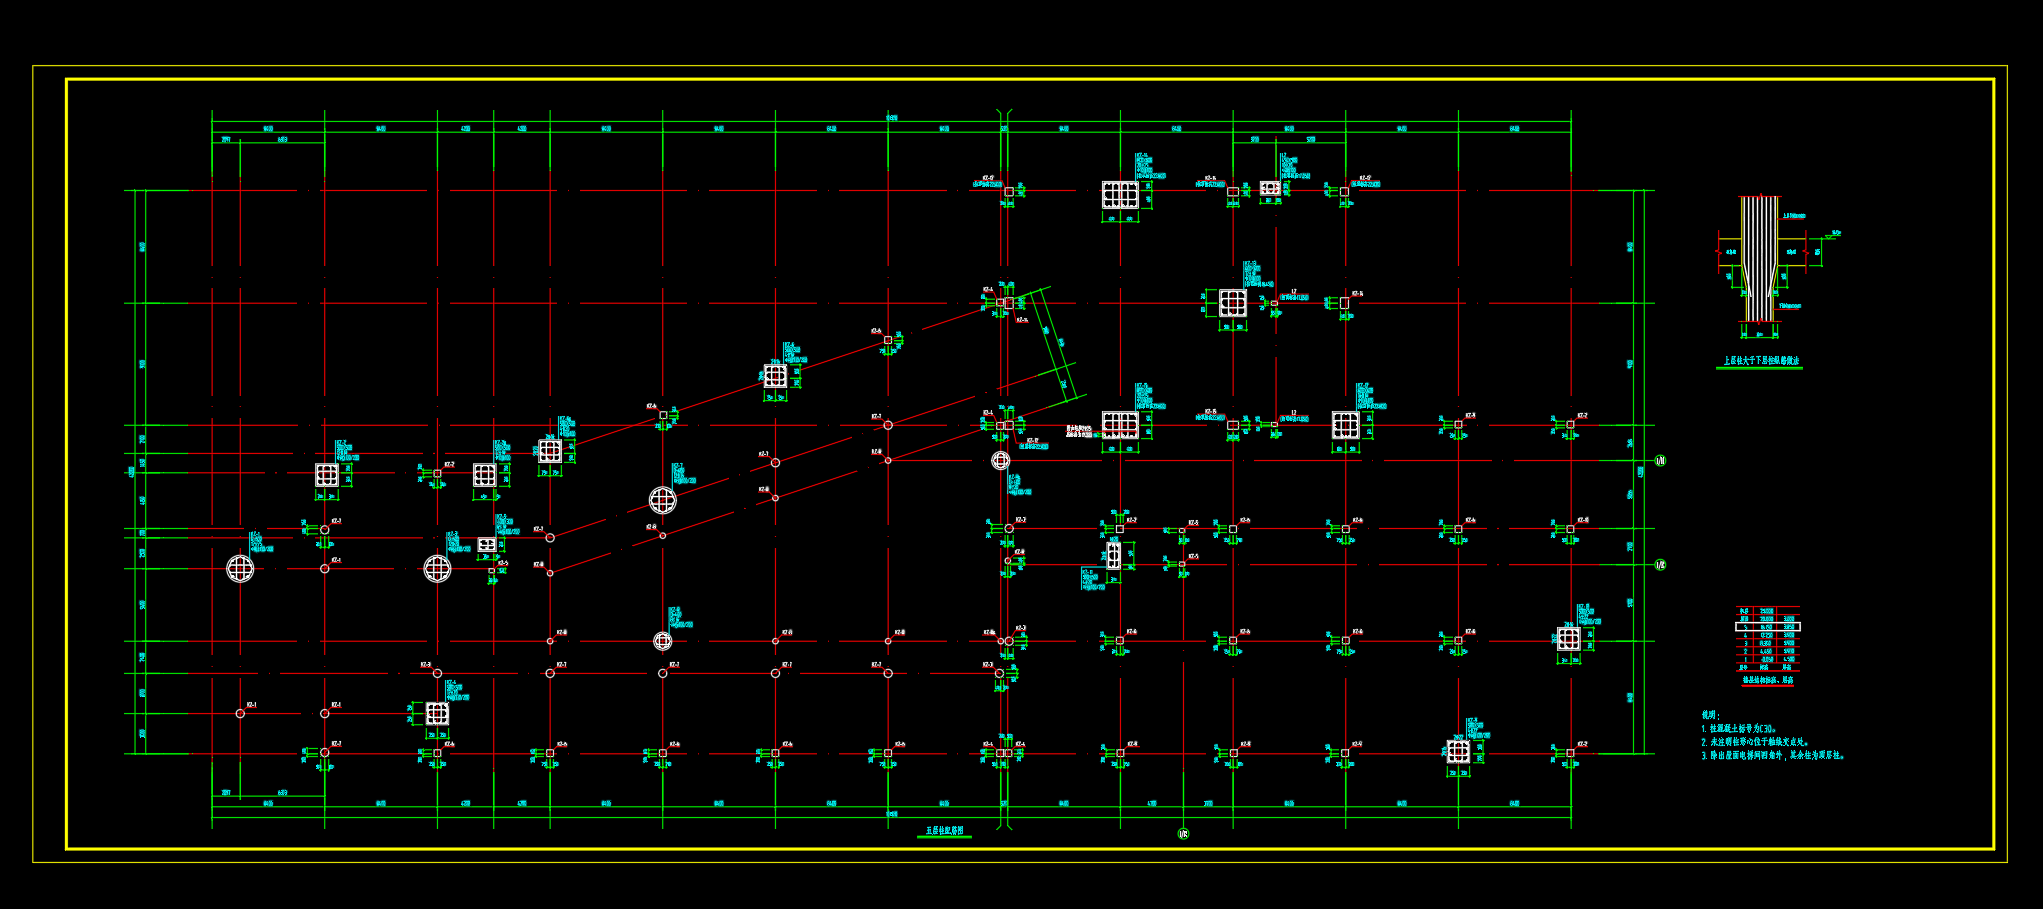Image resolution: width=2043 pixels, height=909 pixels.
Task: Select the underlined plan title below the drawing
Action: point(944,831)
